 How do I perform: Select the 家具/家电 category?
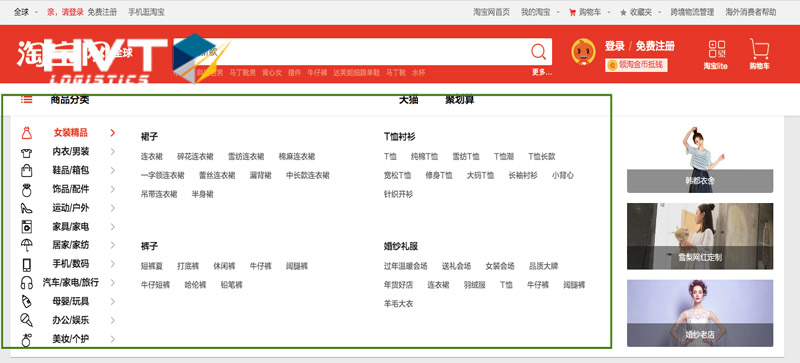point(71,227)
